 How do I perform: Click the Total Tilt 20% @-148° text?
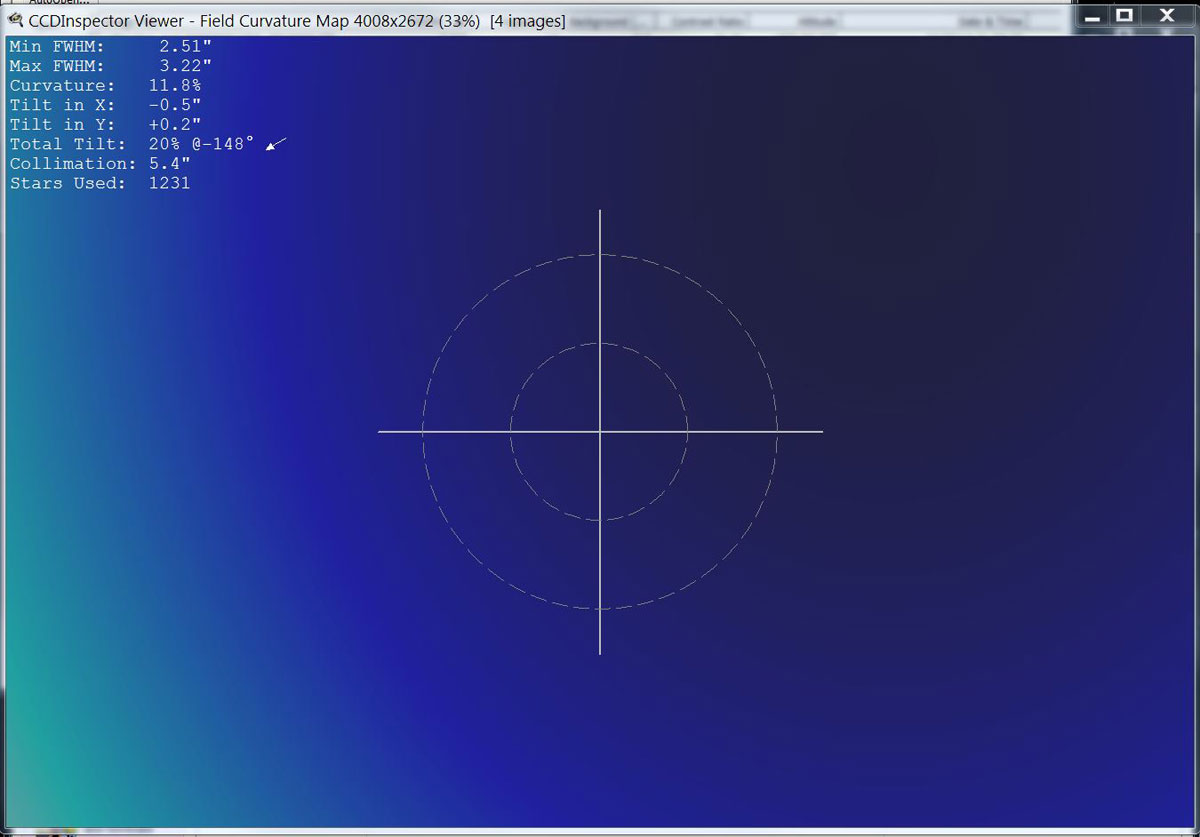200,144
